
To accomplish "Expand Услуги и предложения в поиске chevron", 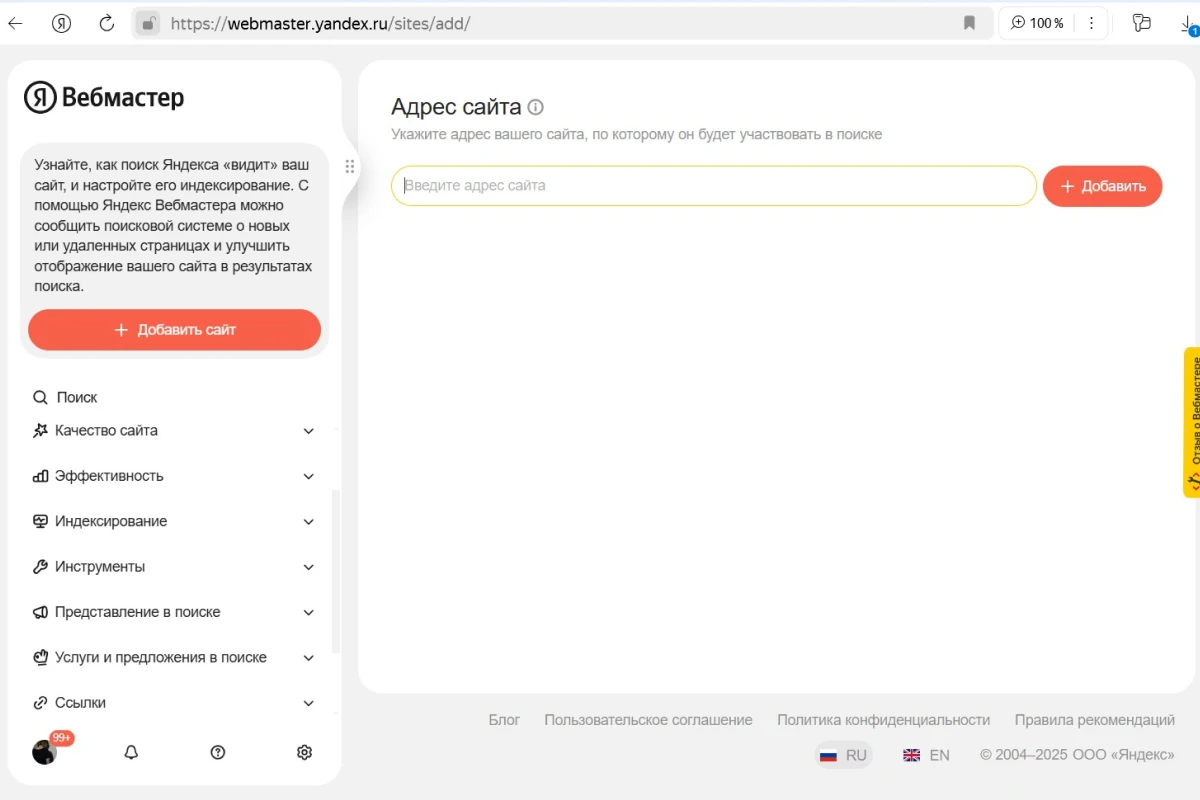I will [309, 658].
